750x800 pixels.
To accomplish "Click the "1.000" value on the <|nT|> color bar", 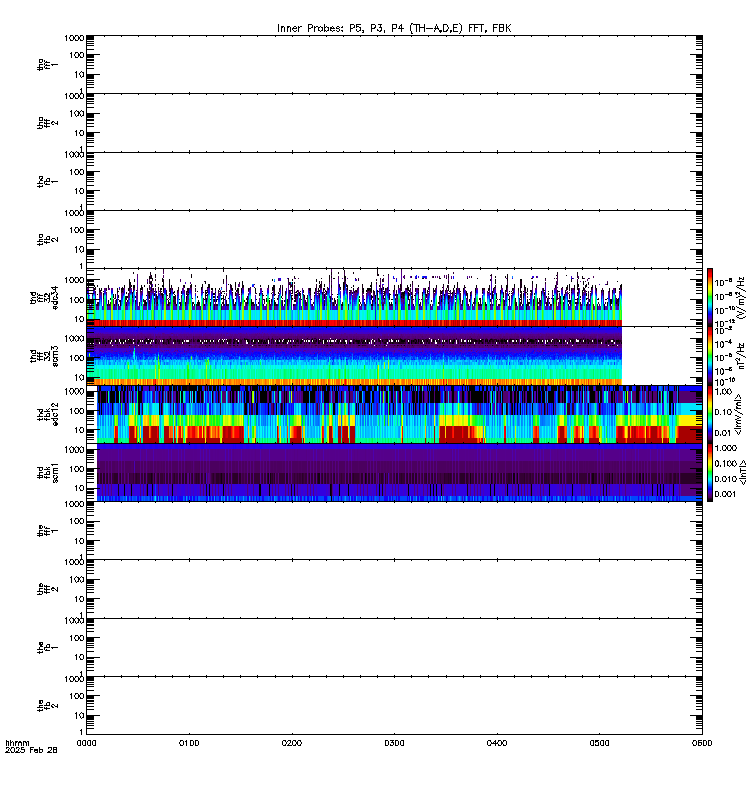I will 726,448.
